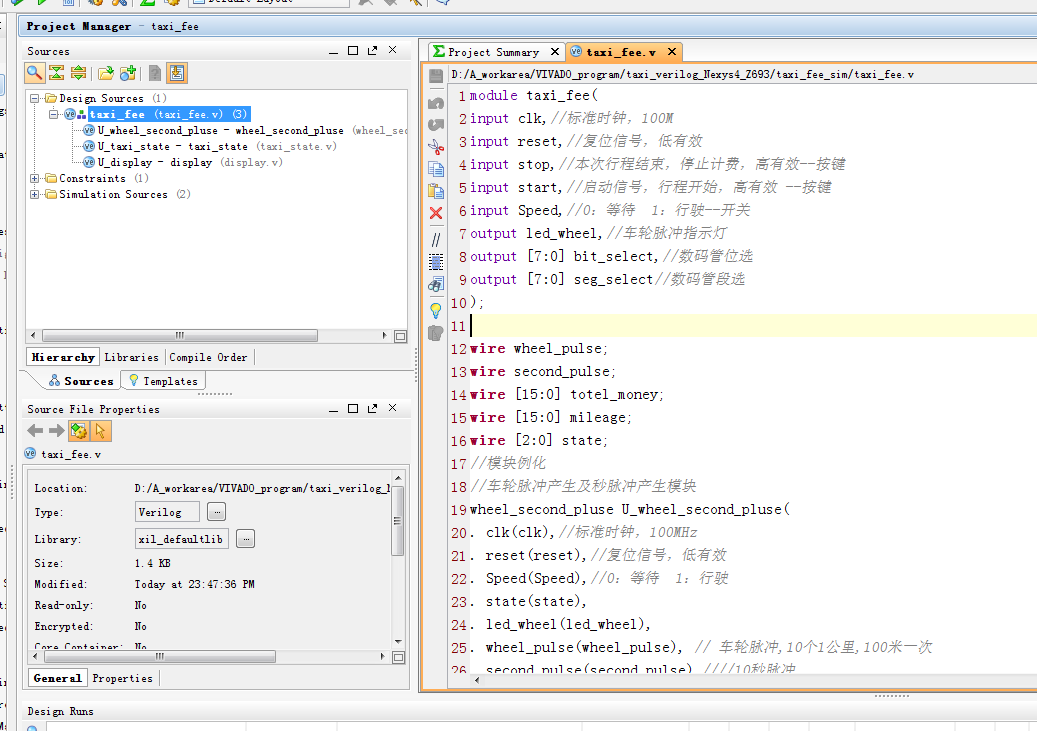The height and width of the screenshot is (731, 1037).
Task: Collapse all items in Sources panel
Action: click(x=57, y=73)
